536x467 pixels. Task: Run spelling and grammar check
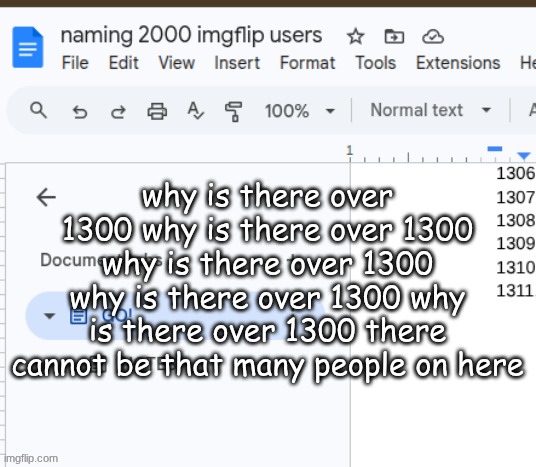(196, 111)
